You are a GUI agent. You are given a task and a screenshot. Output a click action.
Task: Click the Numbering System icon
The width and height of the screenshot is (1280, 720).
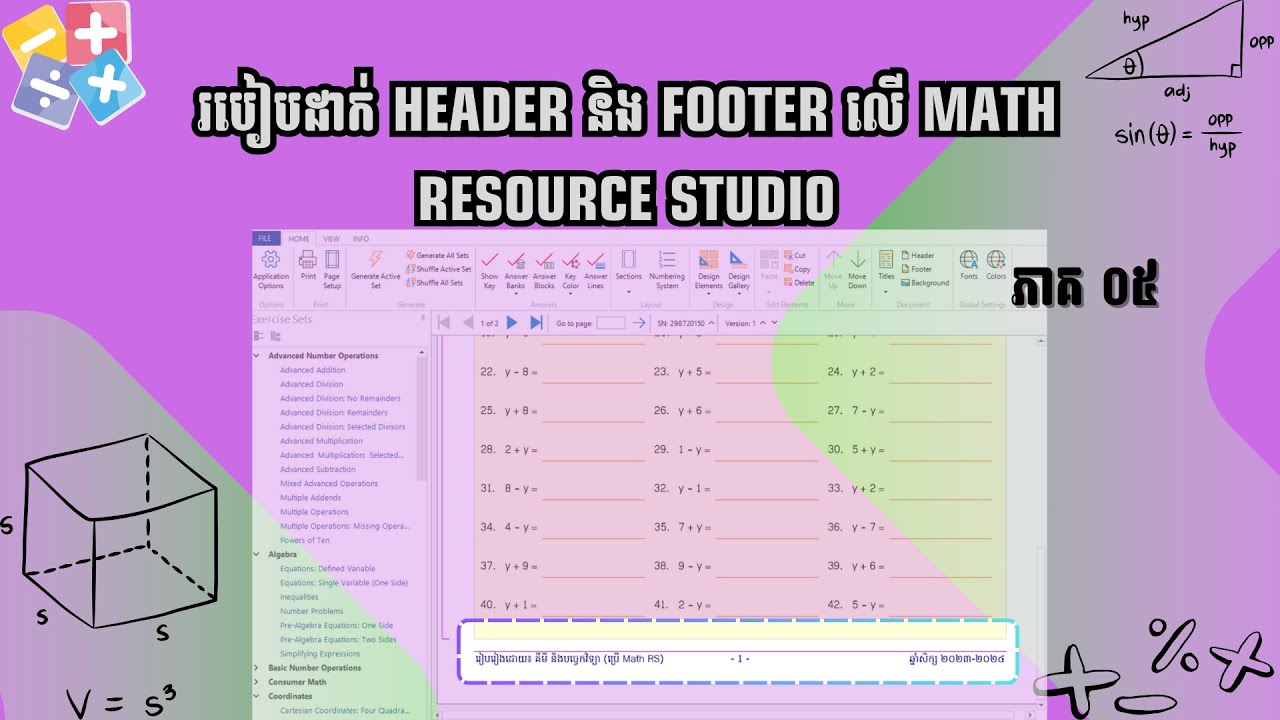(x=667, y=259)
